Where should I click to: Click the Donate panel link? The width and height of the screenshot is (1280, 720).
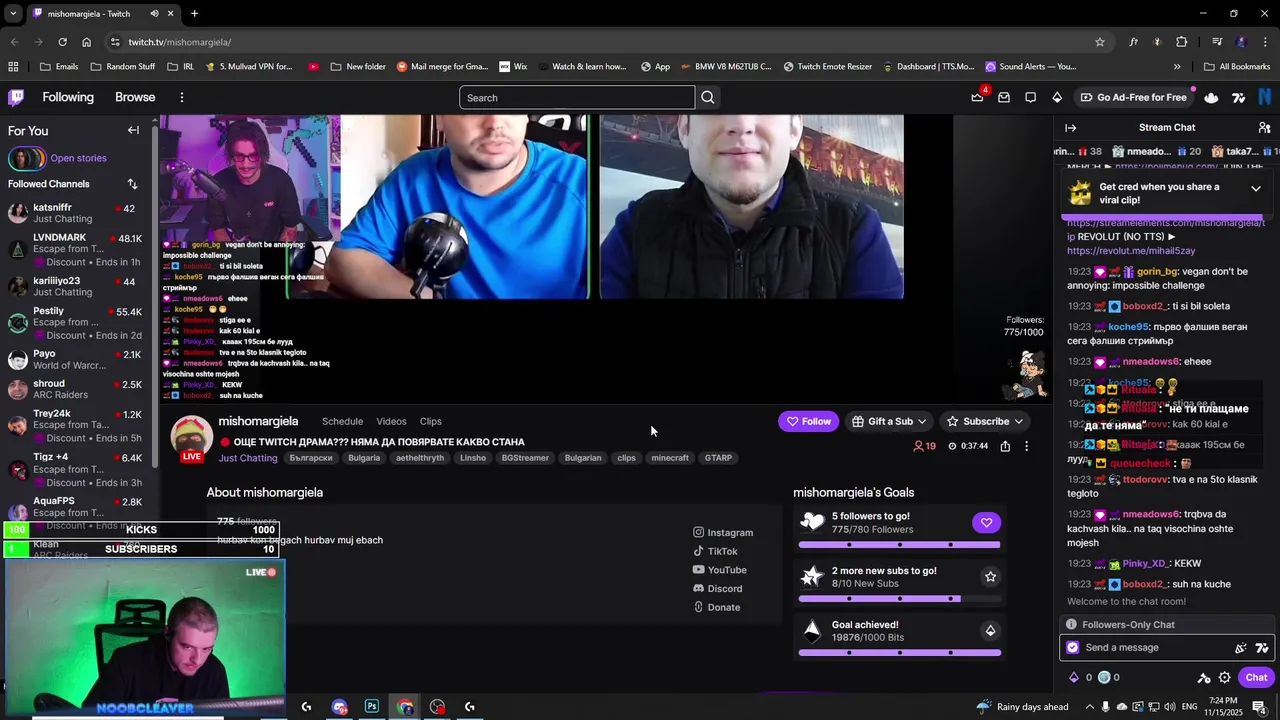[x=716, y=607]
